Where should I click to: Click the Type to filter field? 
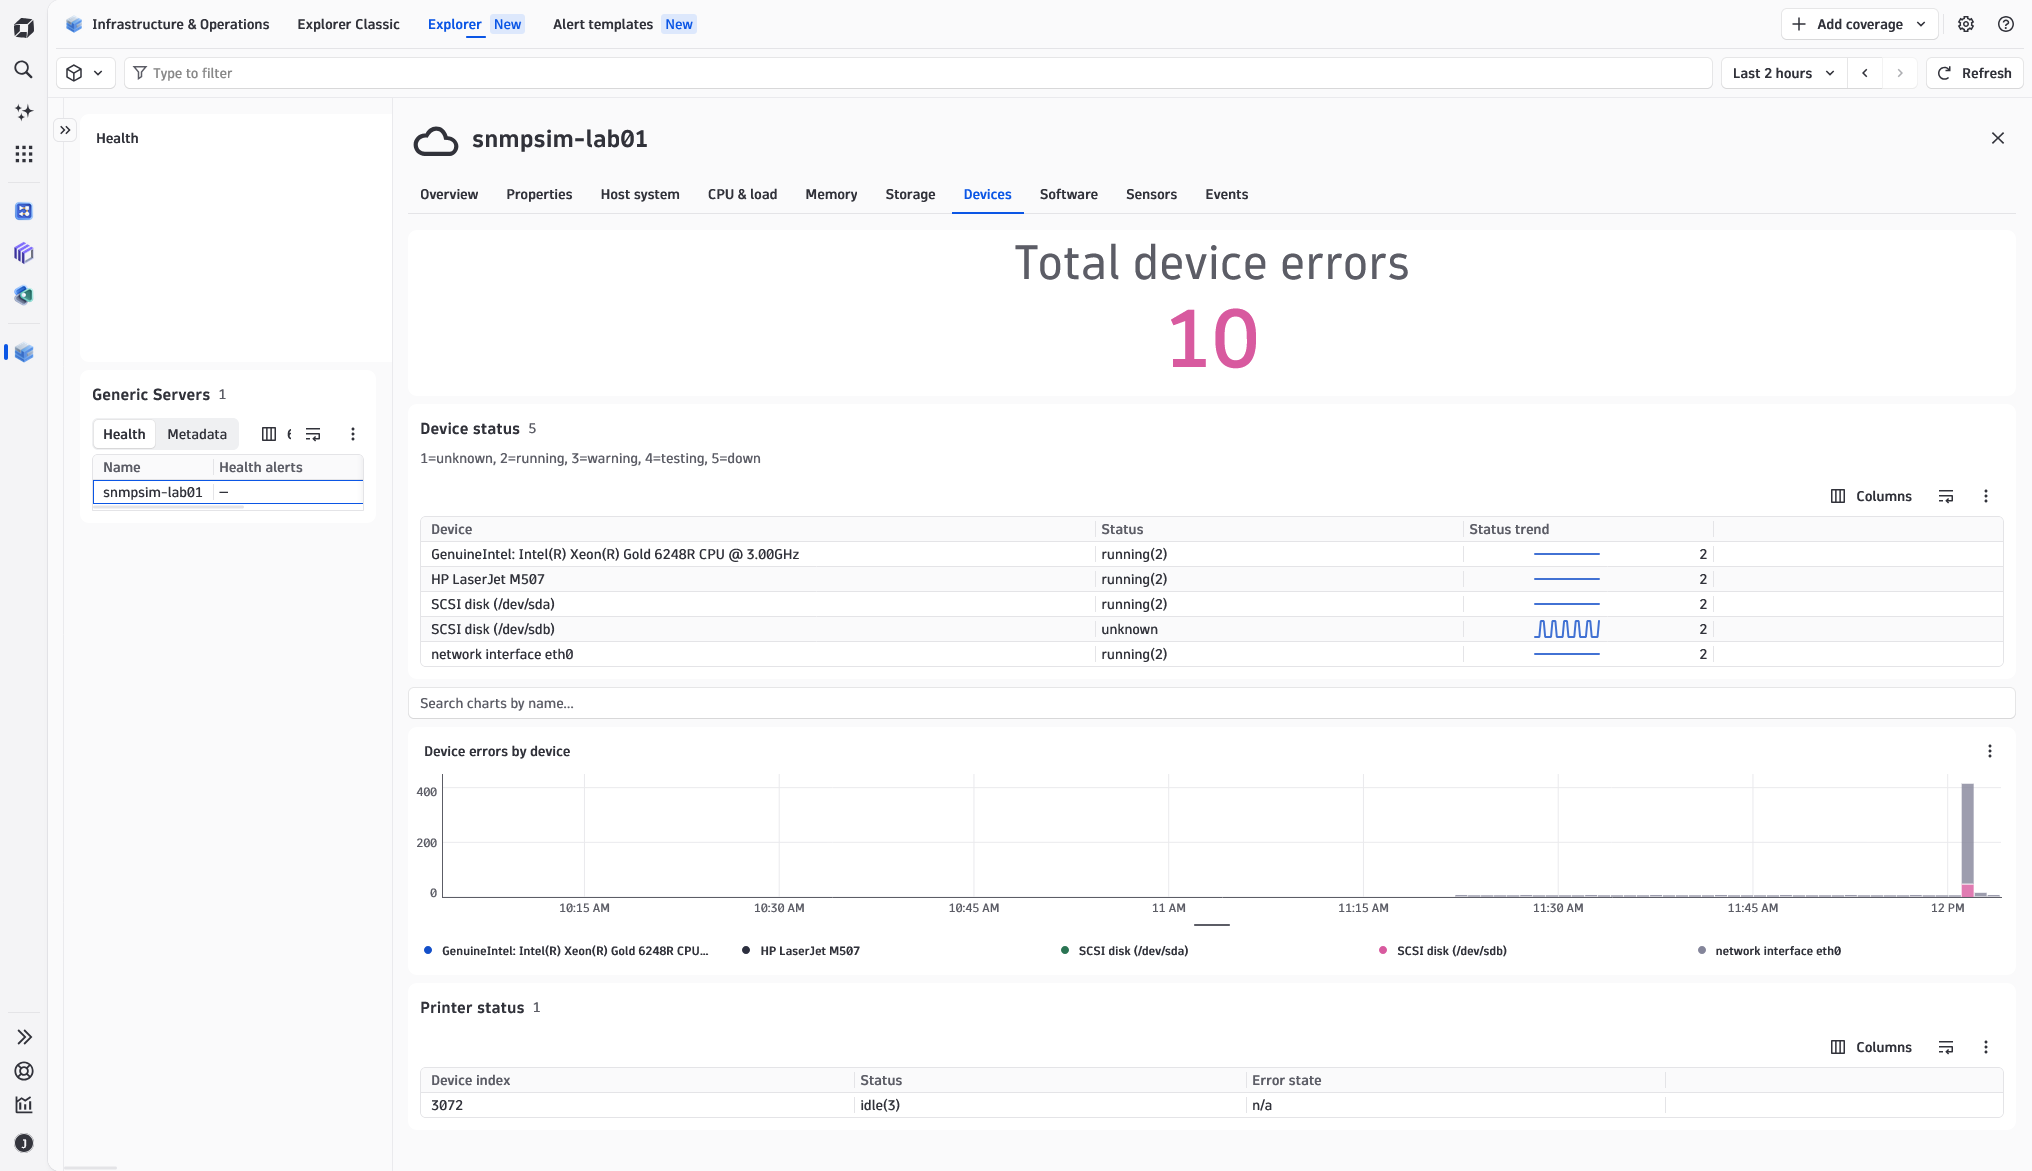(x=918, y=73)
